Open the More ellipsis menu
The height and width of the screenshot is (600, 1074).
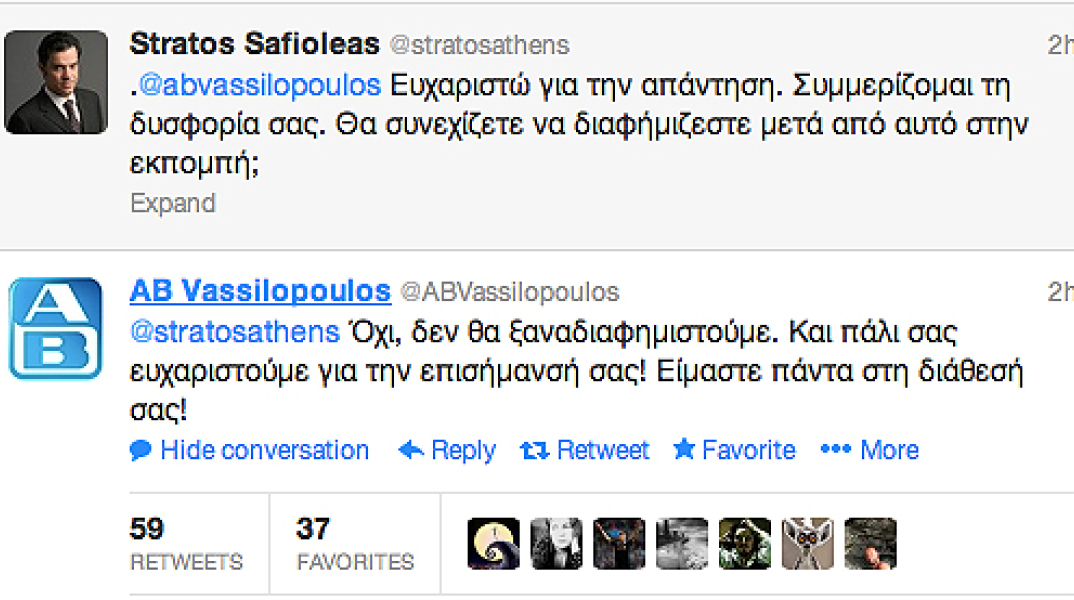[836, 450]
